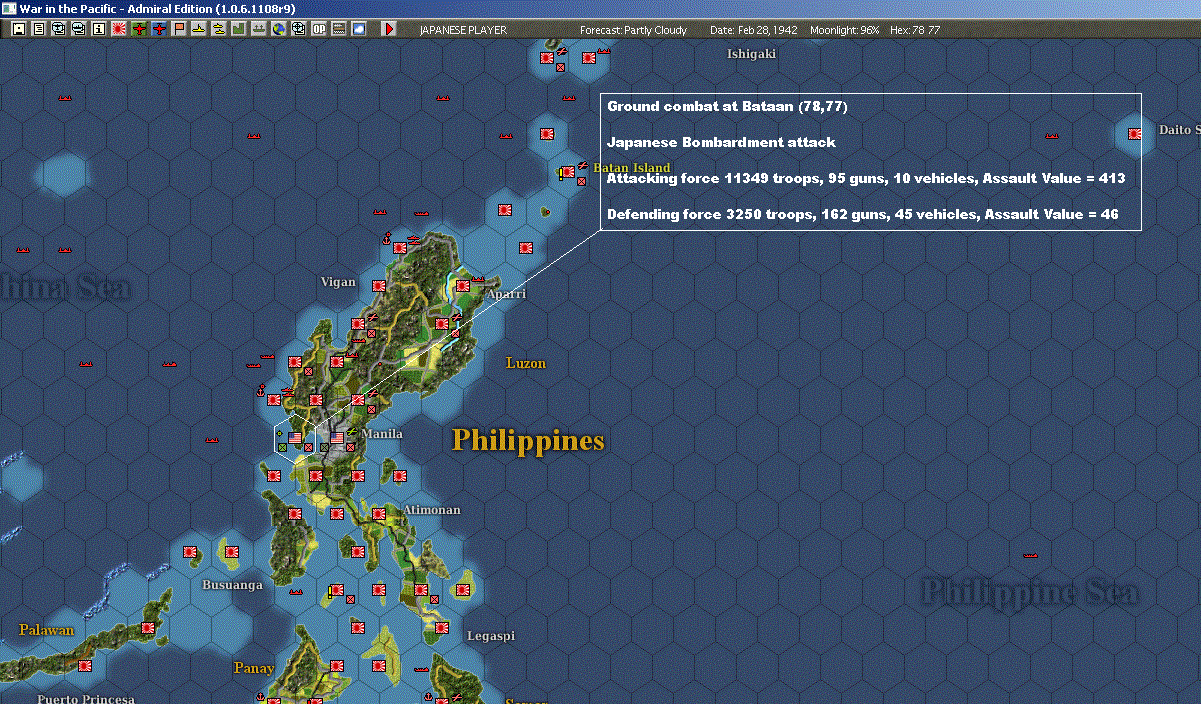
Task: Click the information 'i' toolbar icon
Action: point(98,29)
